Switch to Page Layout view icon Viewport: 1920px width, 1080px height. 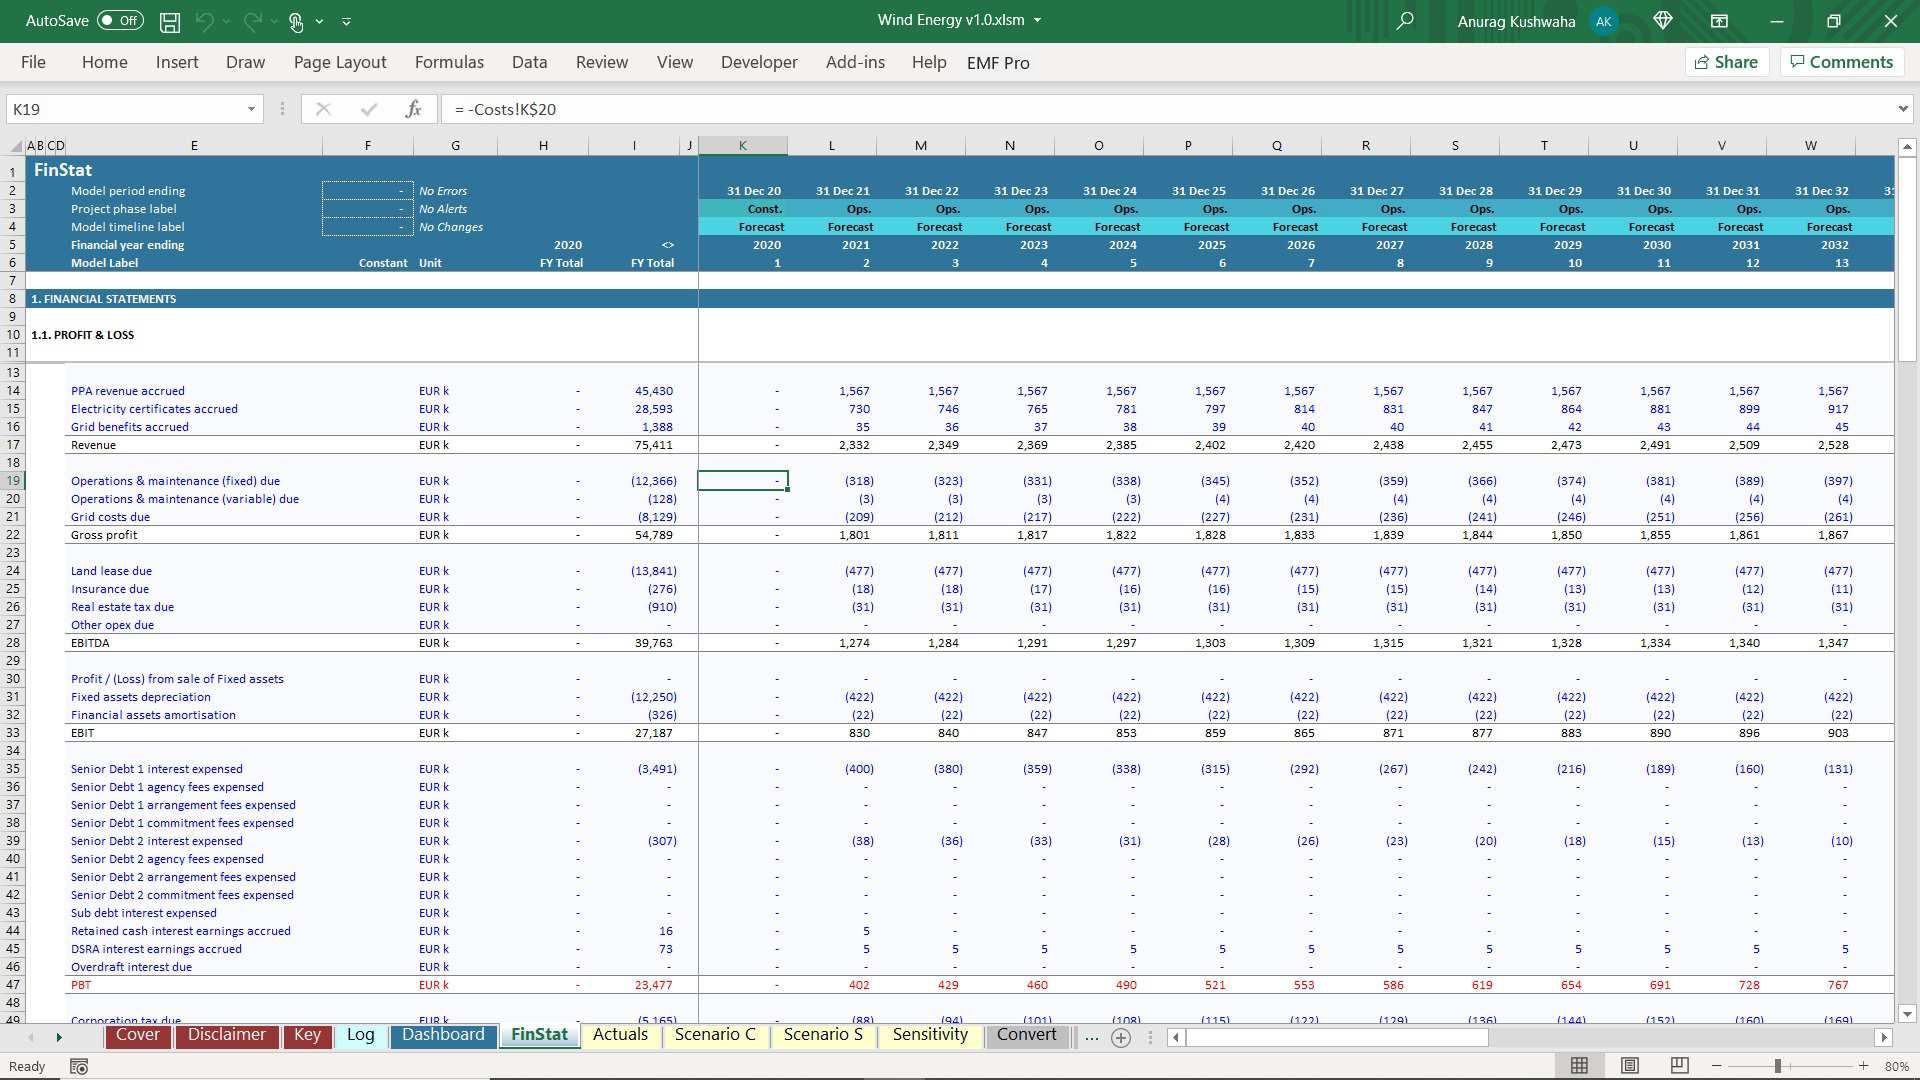[x=1629, y=1066]
